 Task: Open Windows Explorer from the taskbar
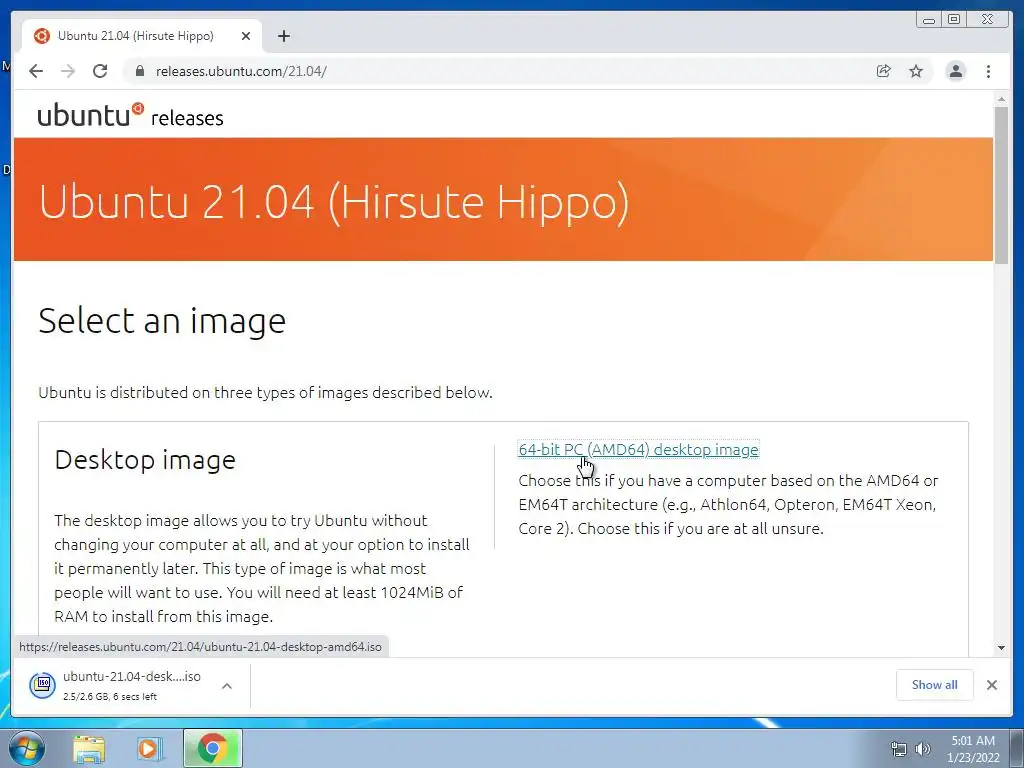coord(89,748)
